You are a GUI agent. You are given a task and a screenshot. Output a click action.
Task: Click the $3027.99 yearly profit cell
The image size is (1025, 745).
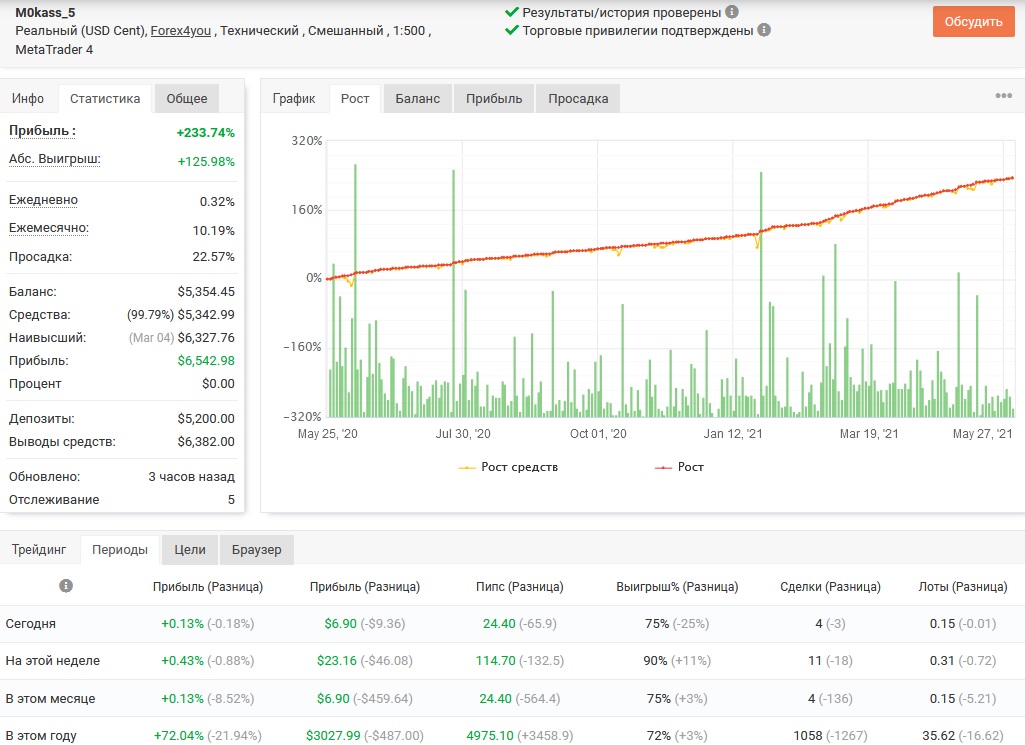point(333,735)
